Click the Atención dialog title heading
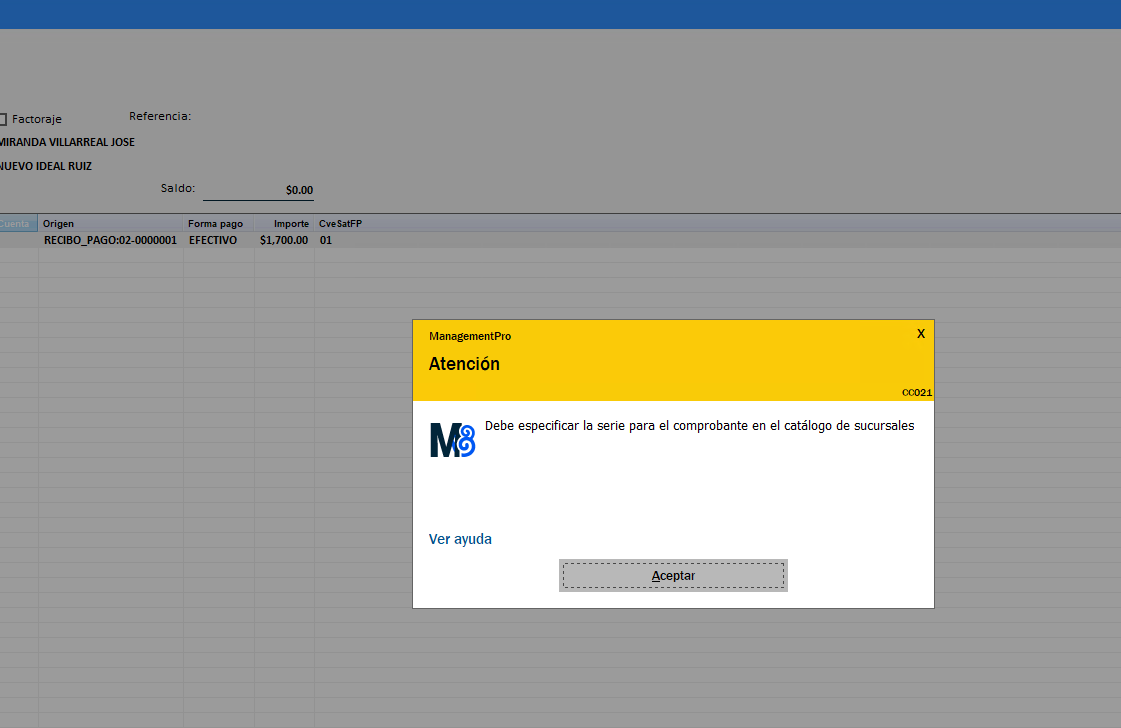1121x728 pixels. click(464, 364)
